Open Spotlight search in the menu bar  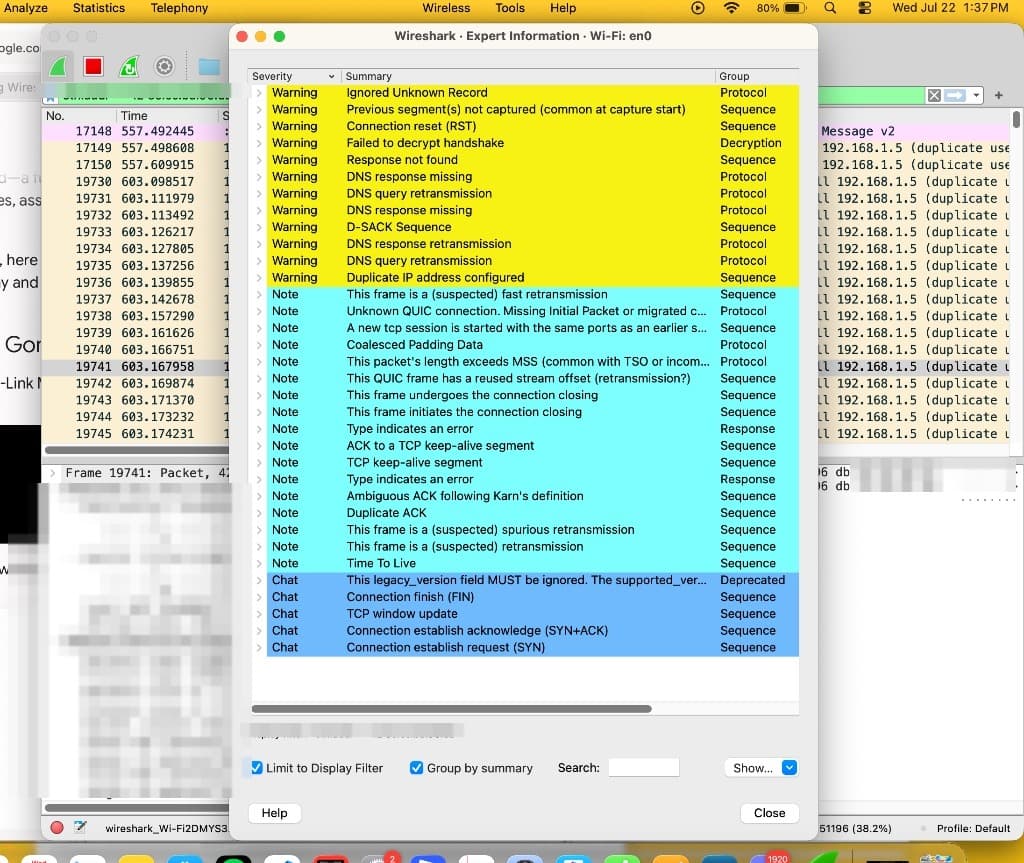[829, 8]
